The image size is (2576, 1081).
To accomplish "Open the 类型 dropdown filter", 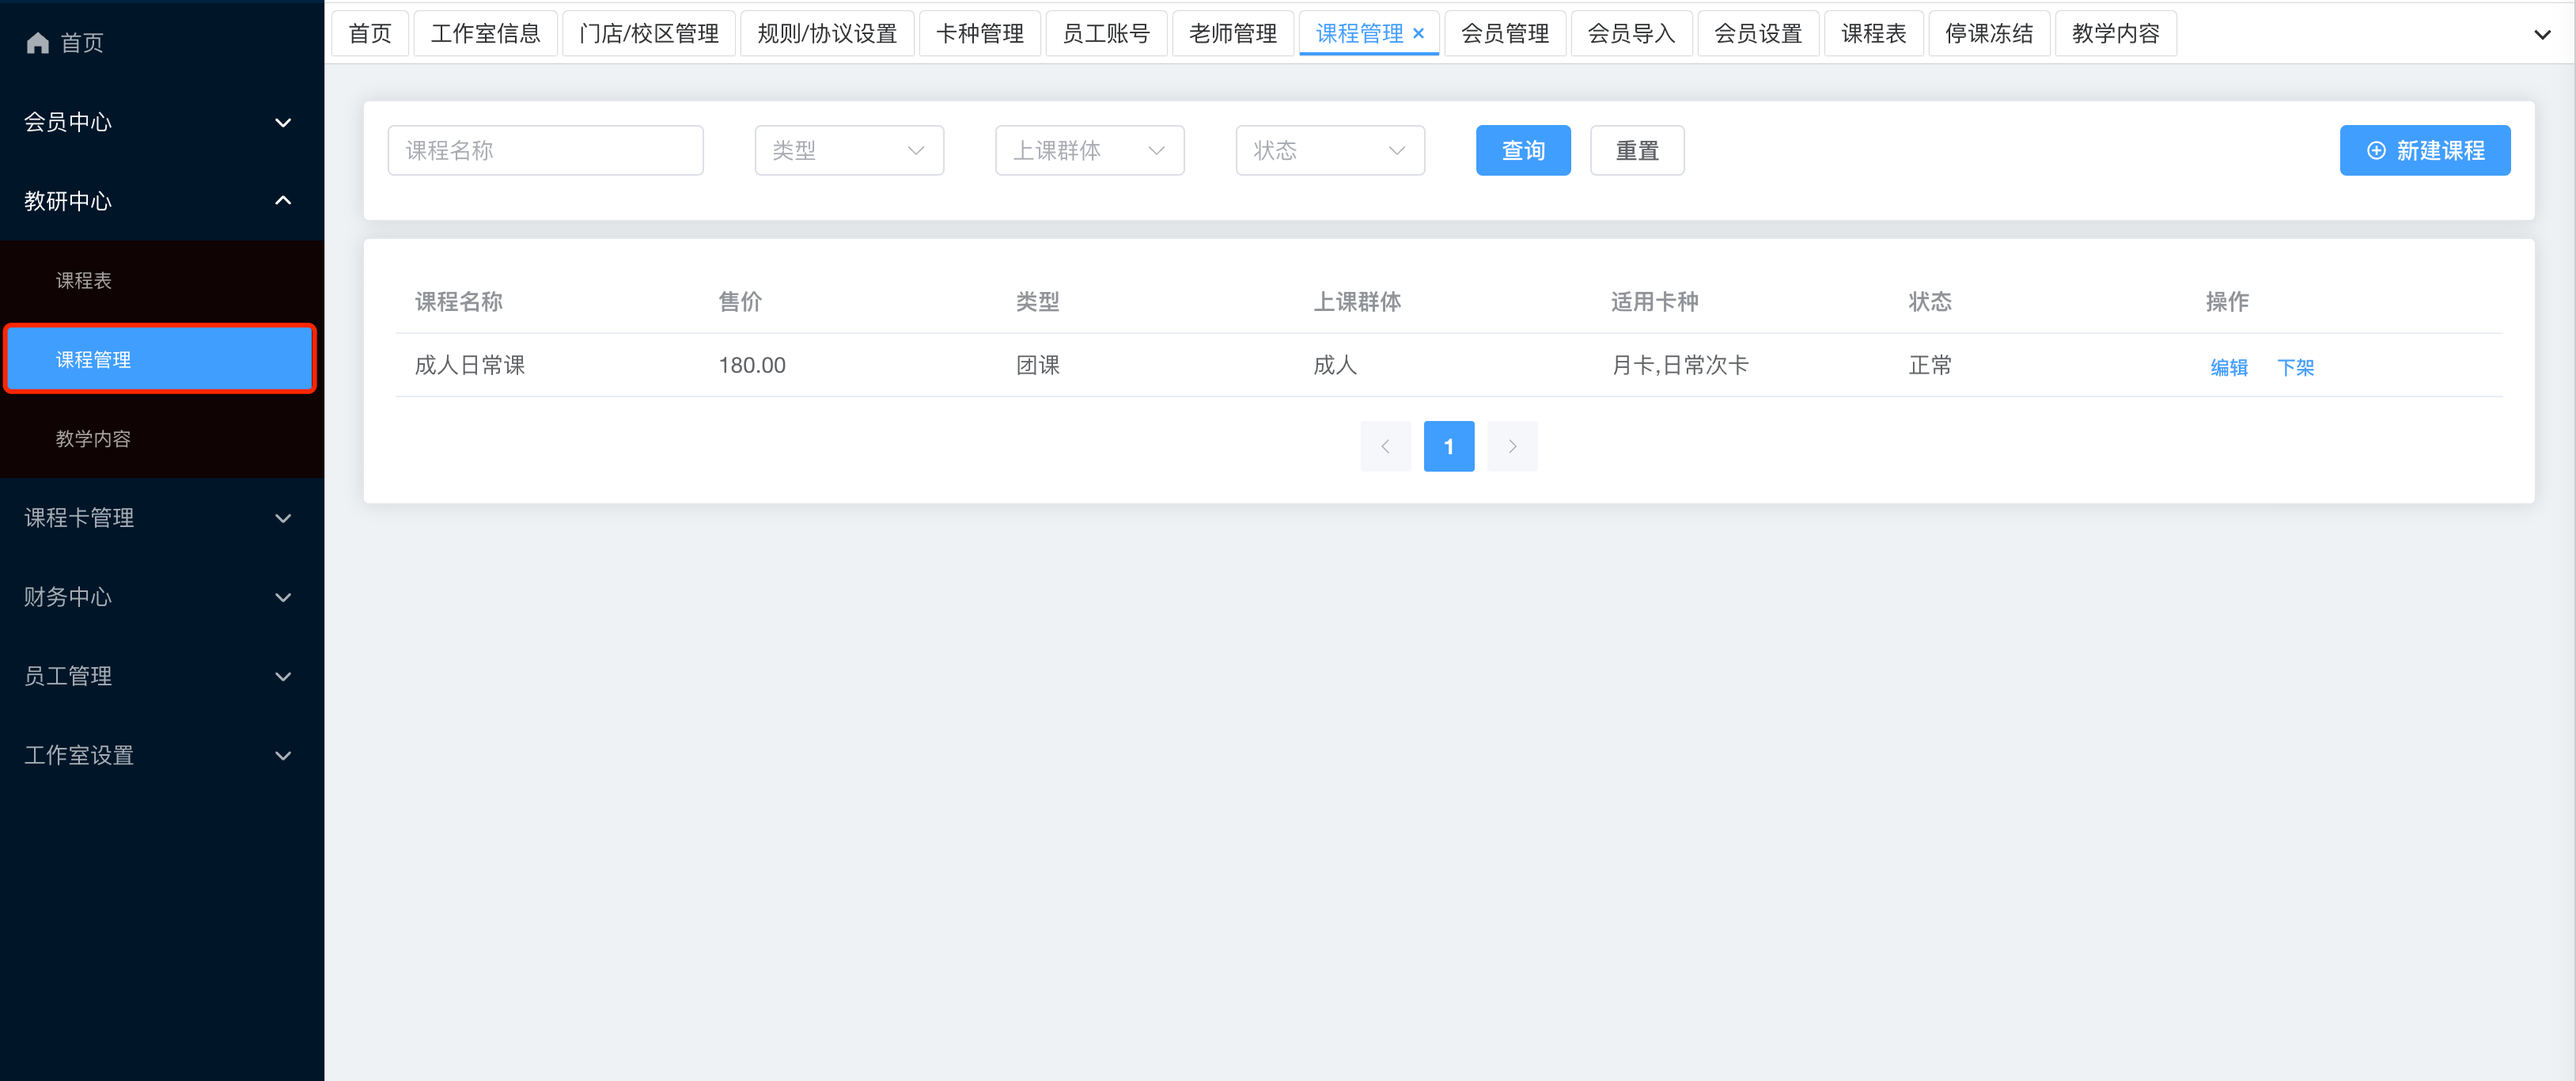I will [x=848, y=151].
